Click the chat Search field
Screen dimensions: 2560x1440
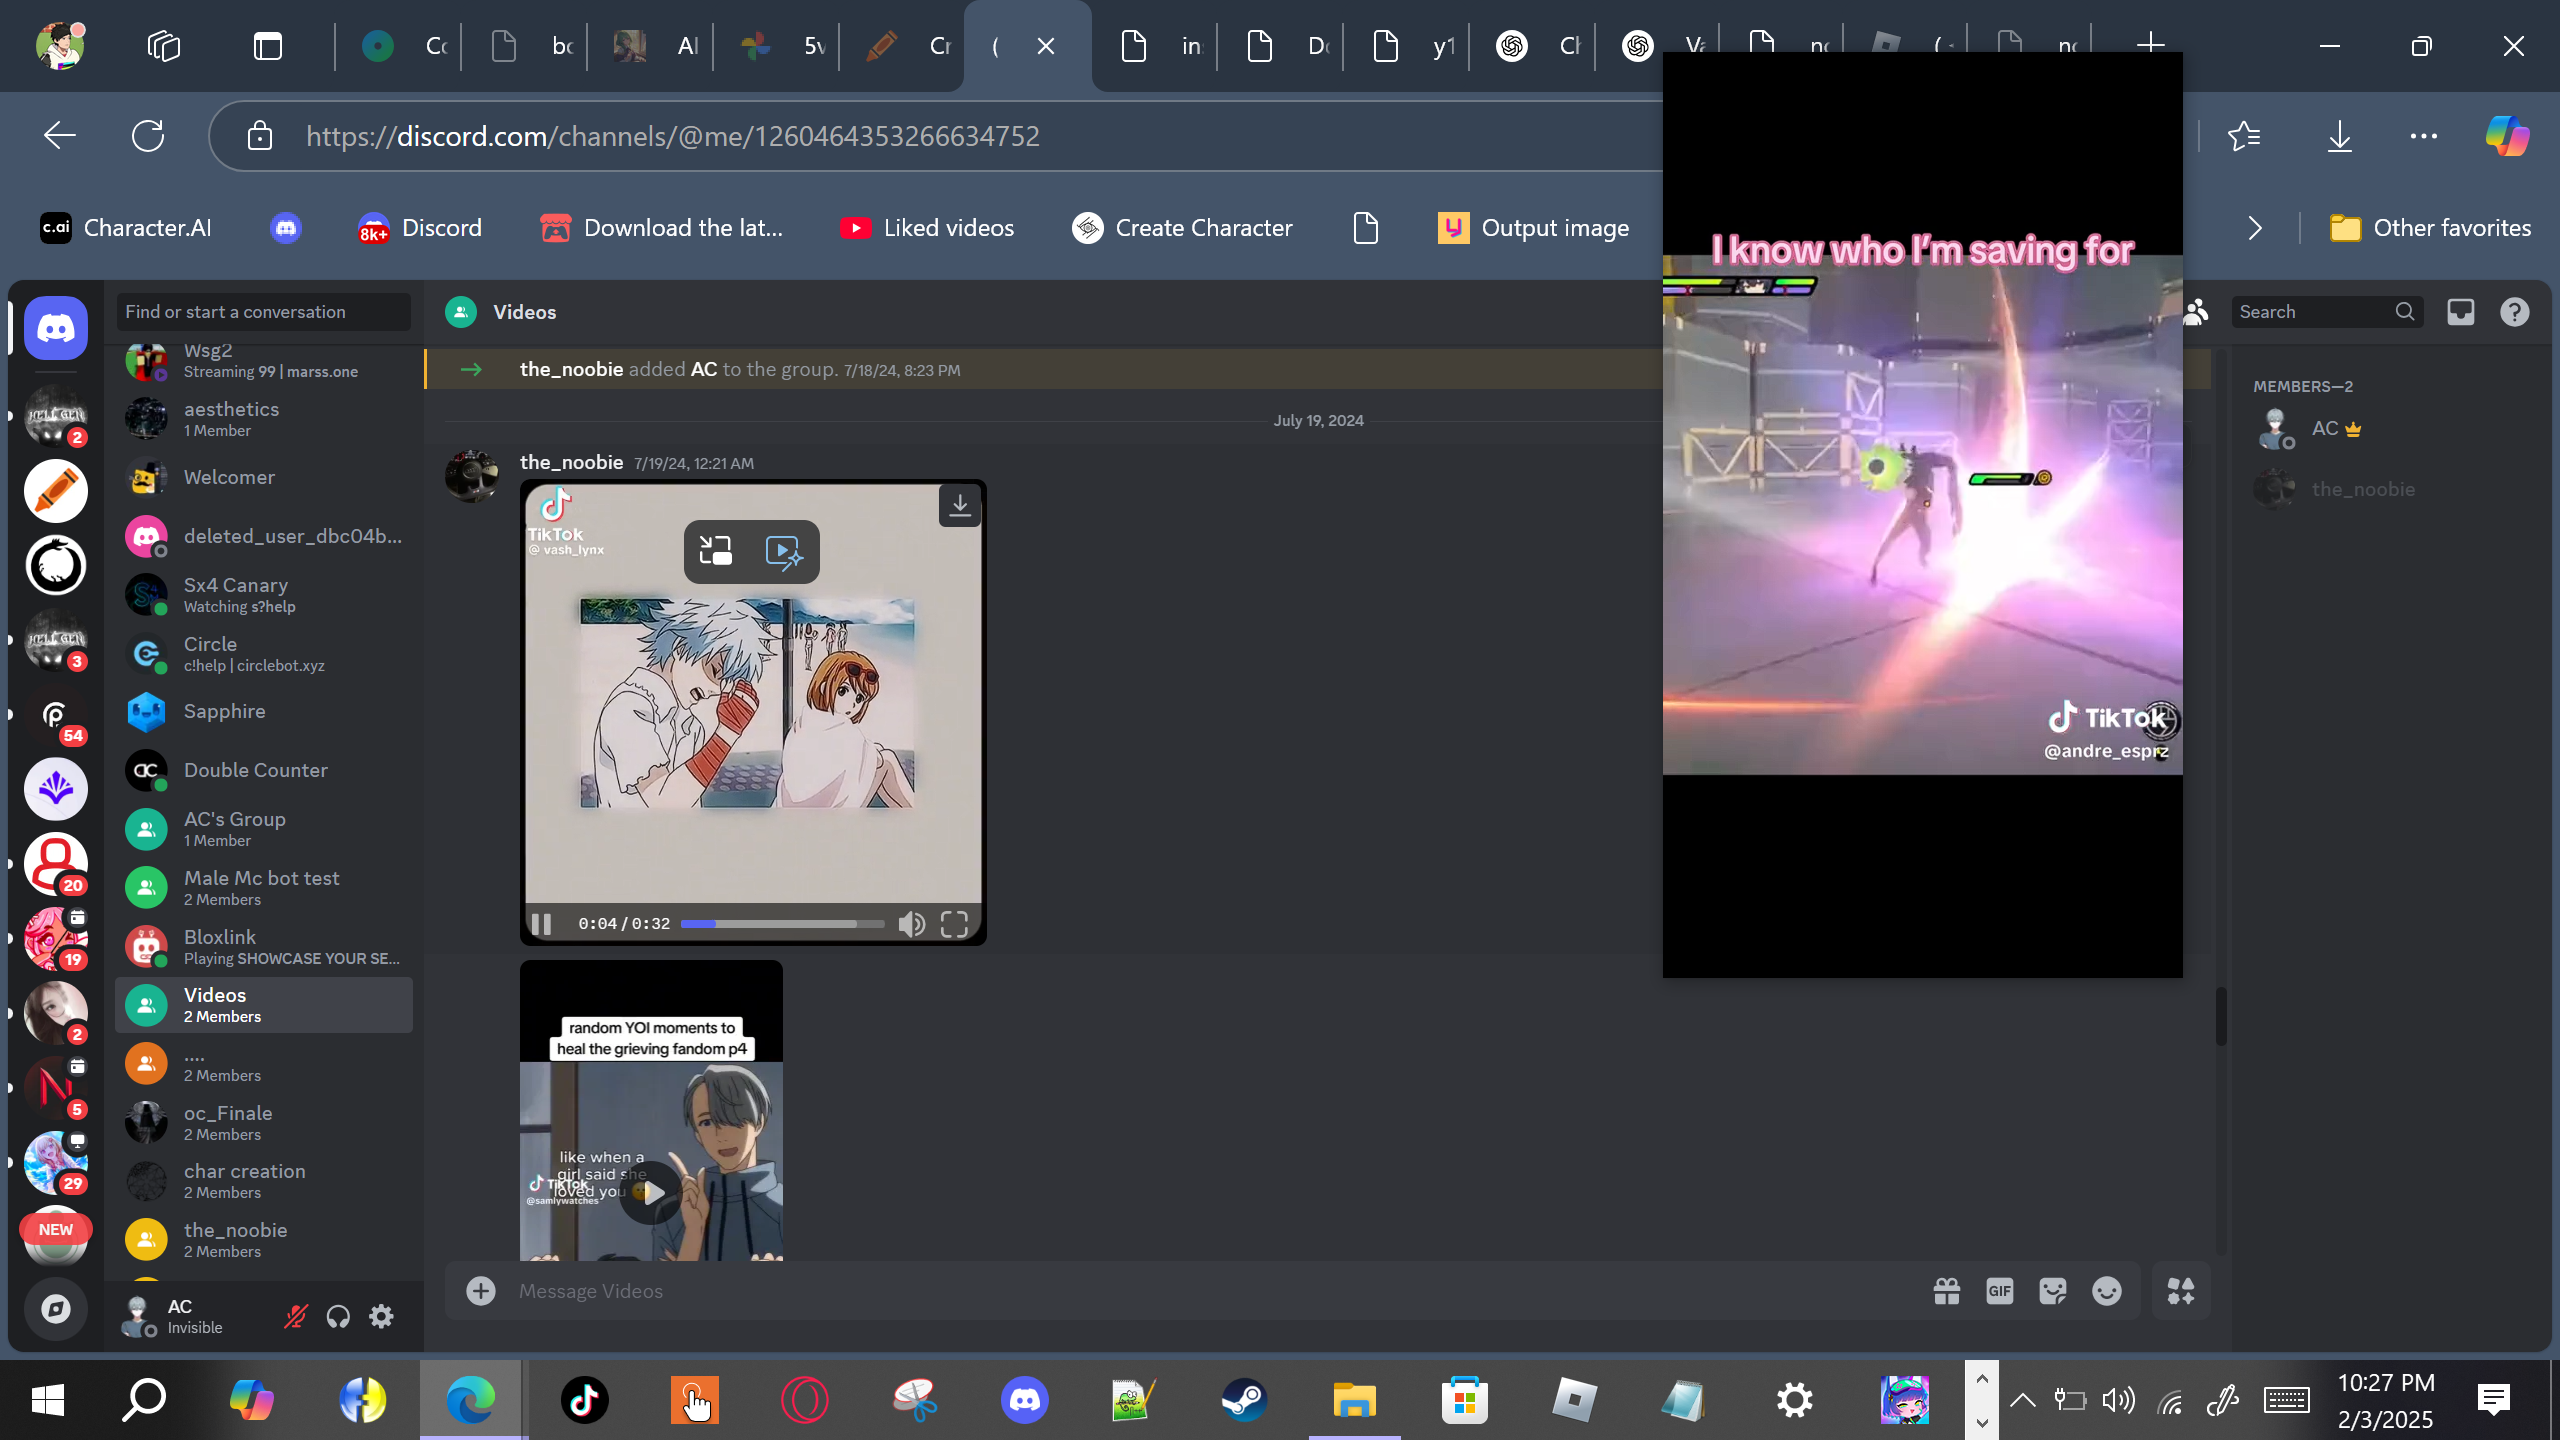[x=2328, y=312]
